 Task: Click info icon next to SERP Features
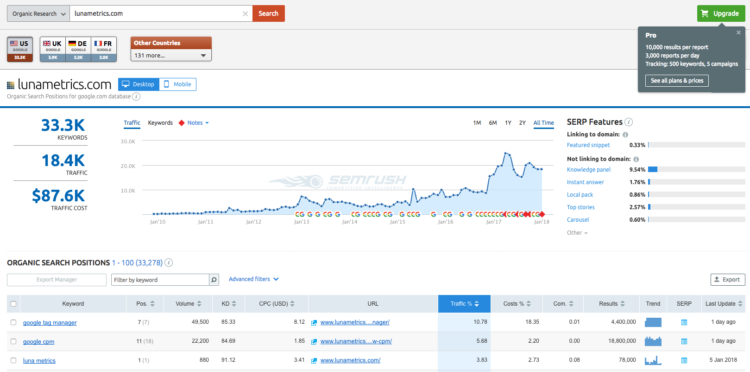629,122
